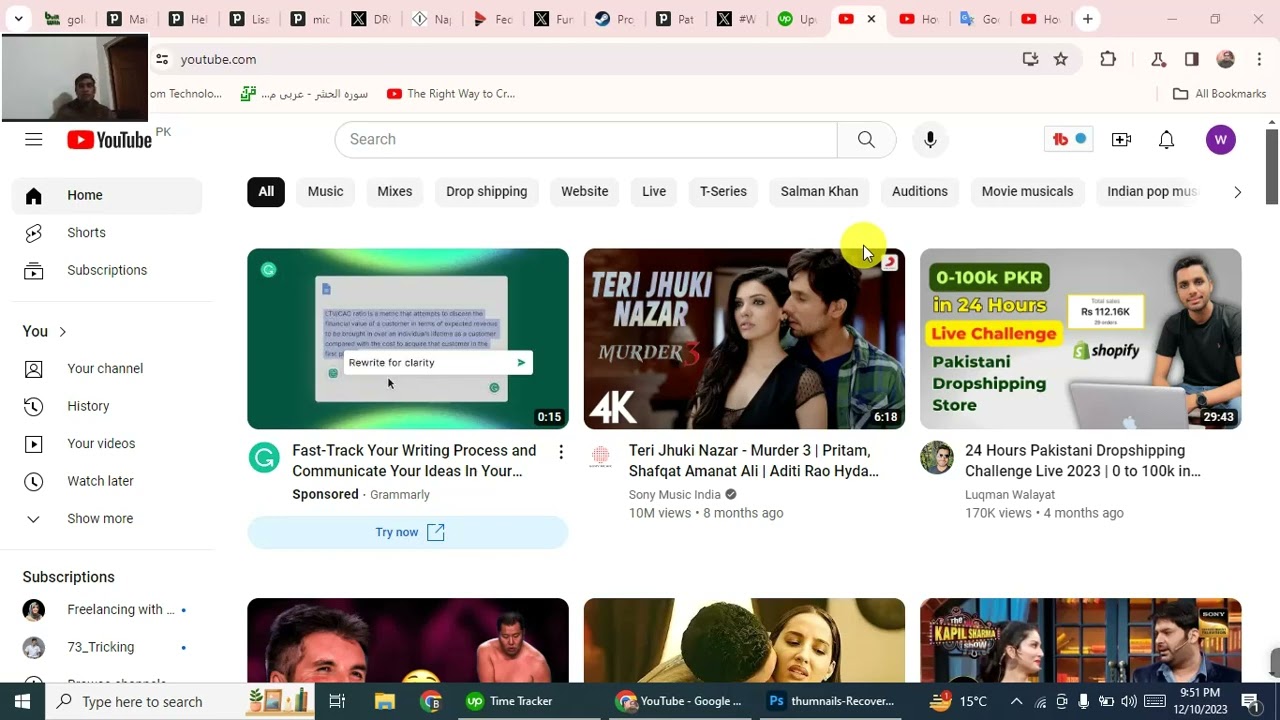This screenshot has width=1280, height=720.
Task: Click the Try now ad button
Action: point(408,532)
